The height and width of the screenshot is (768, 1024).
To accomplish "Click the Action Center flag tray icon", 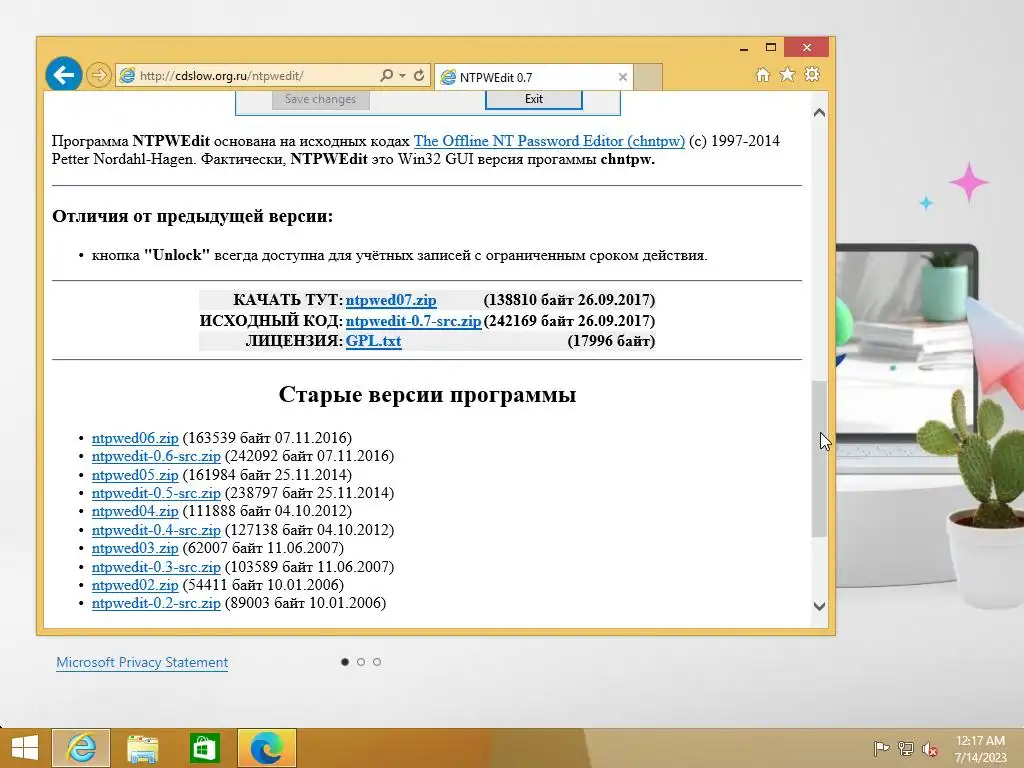I will click(x=881, y=748).
